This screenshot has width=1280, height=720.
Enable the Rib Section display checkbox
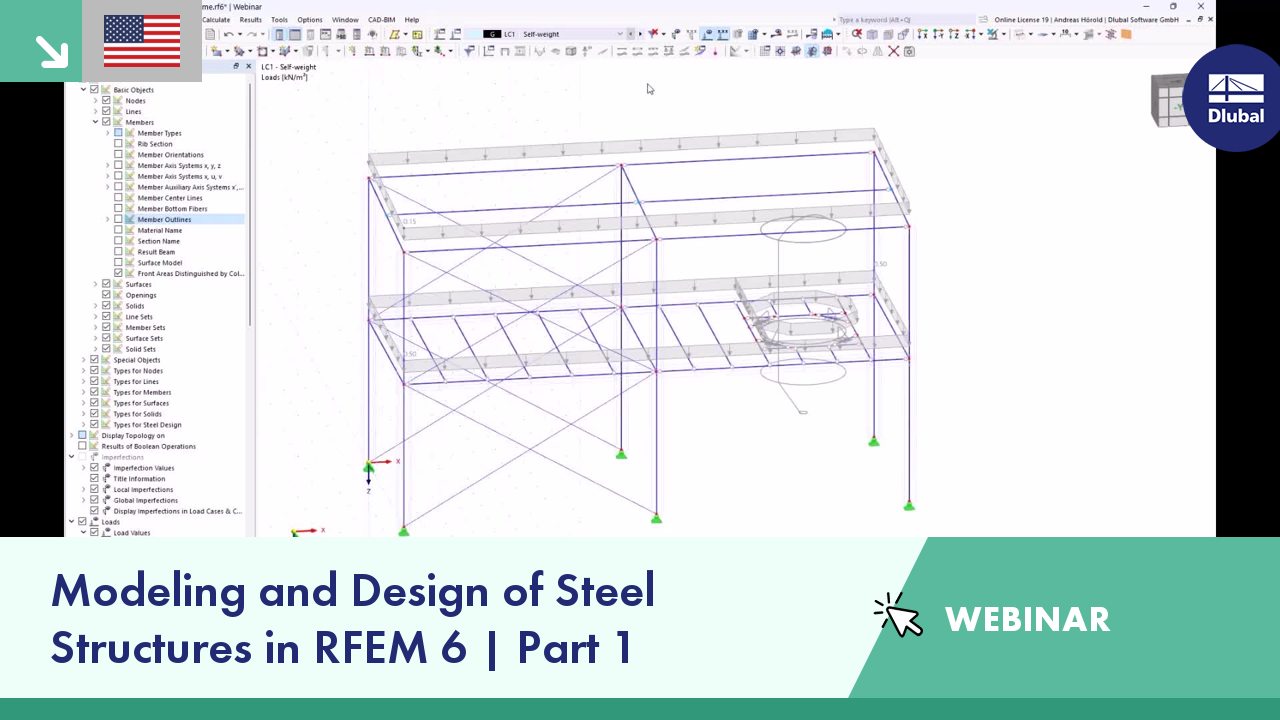(118, 144)
